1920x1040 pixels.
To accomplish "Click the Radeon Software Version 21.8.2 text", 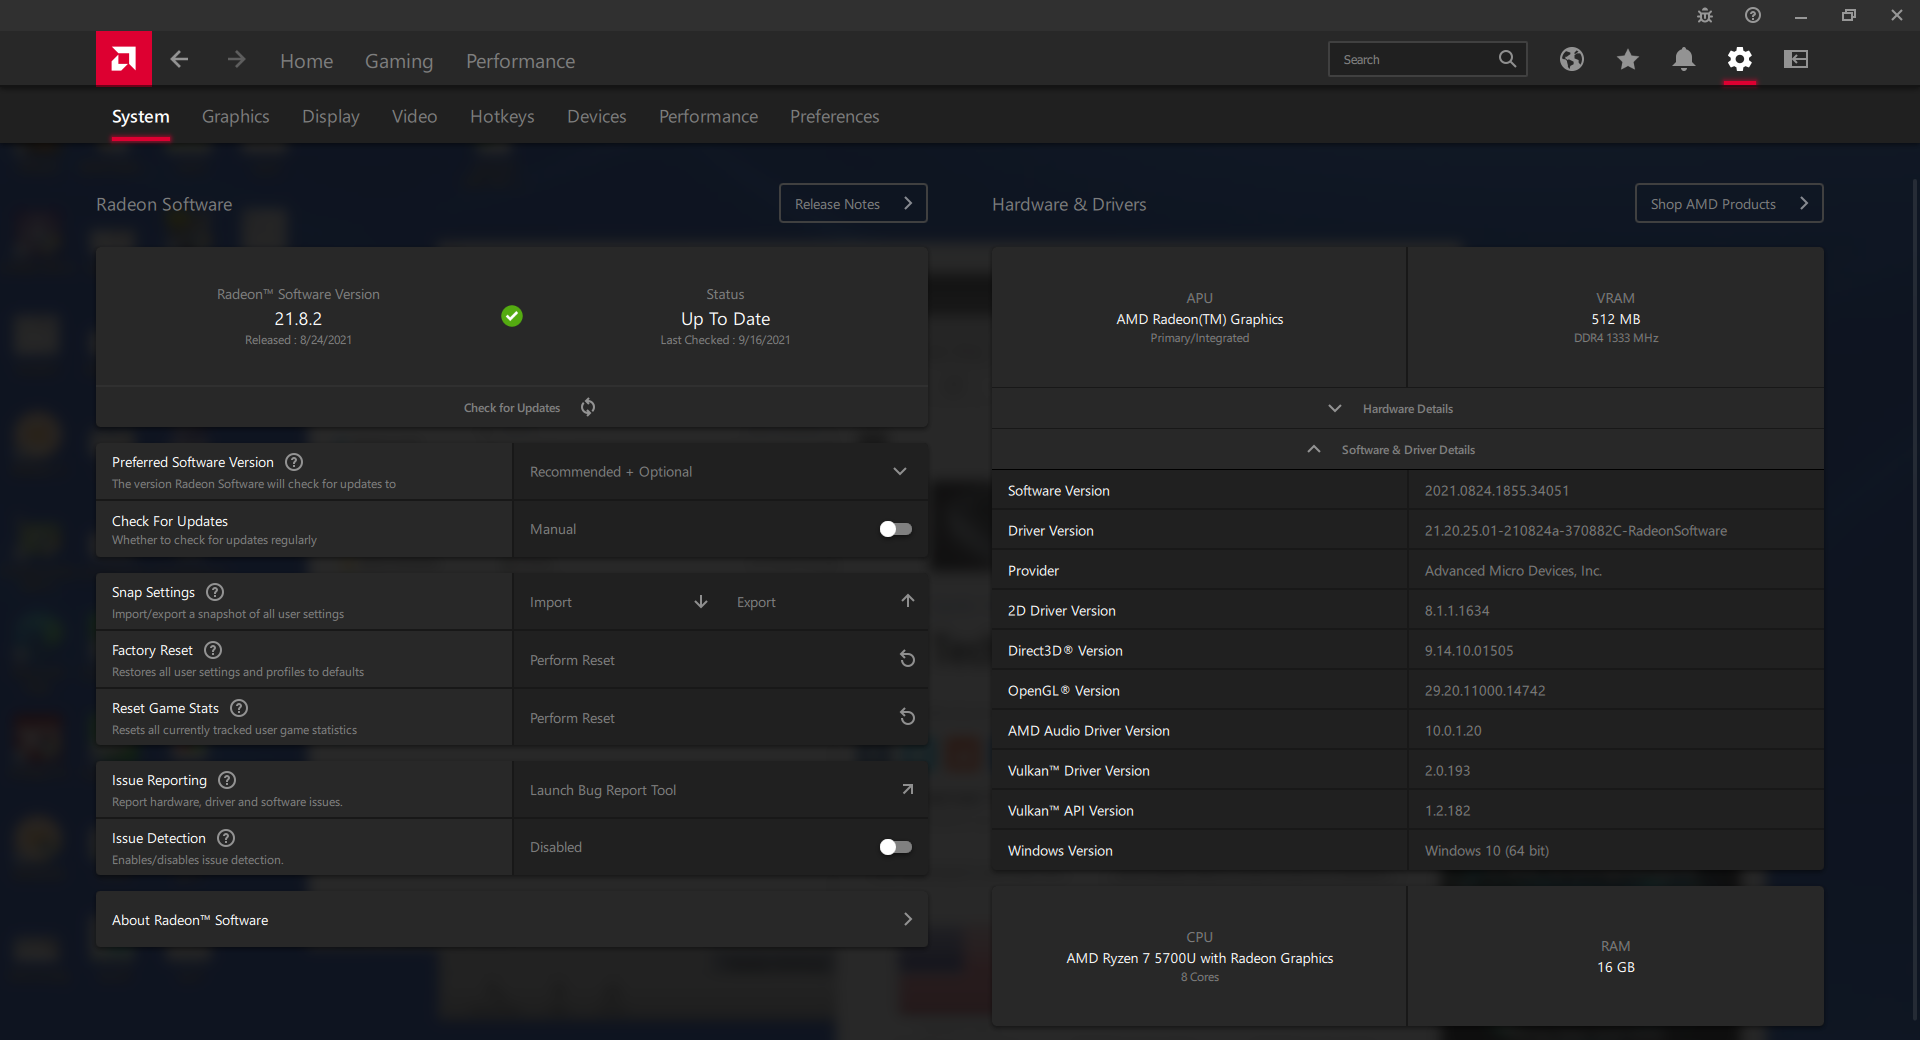I will point(298,319).
